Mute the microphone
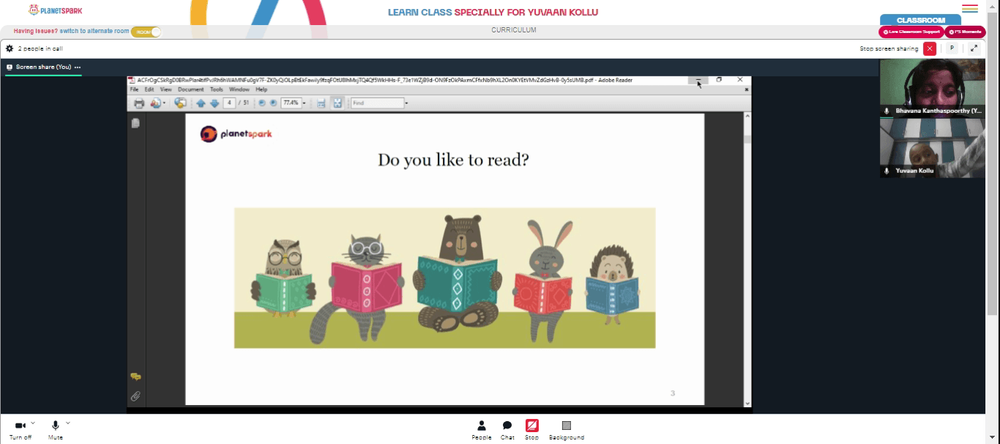The width and height of the screenshot is (1000, 444). pos(55,430)
